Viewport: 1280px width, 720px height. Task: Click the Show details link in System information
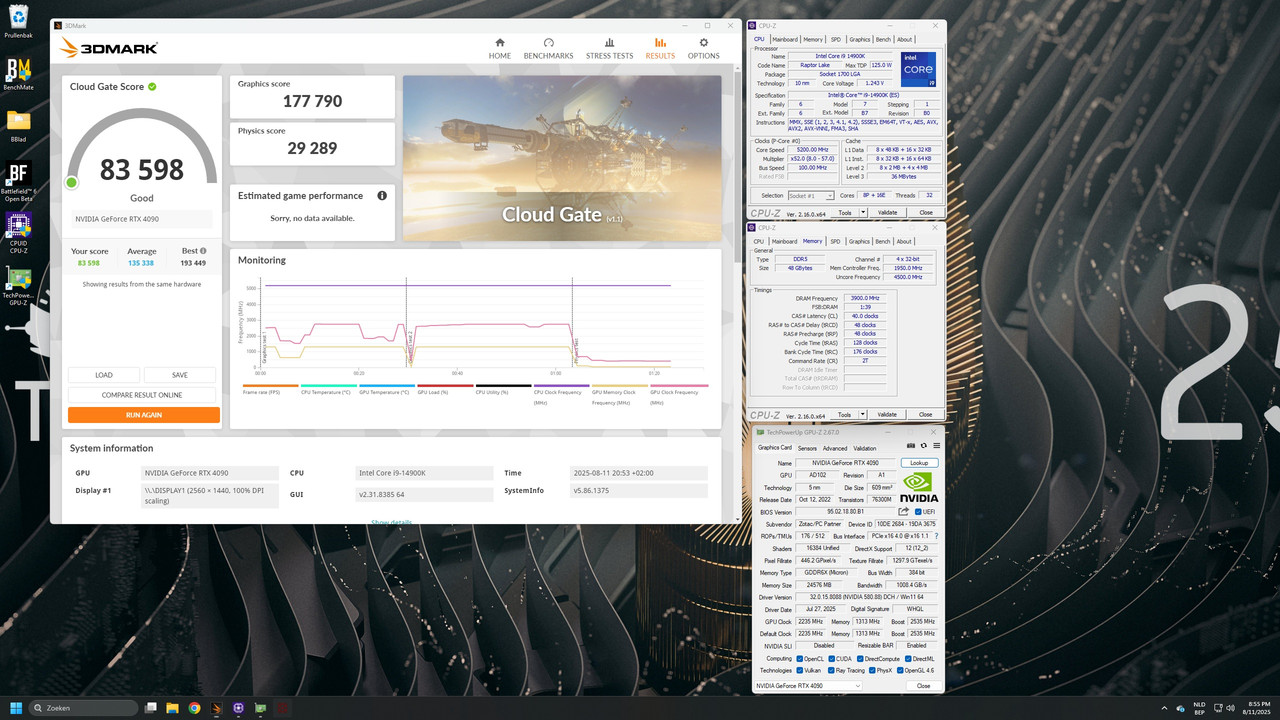click(x=391, y=521)
